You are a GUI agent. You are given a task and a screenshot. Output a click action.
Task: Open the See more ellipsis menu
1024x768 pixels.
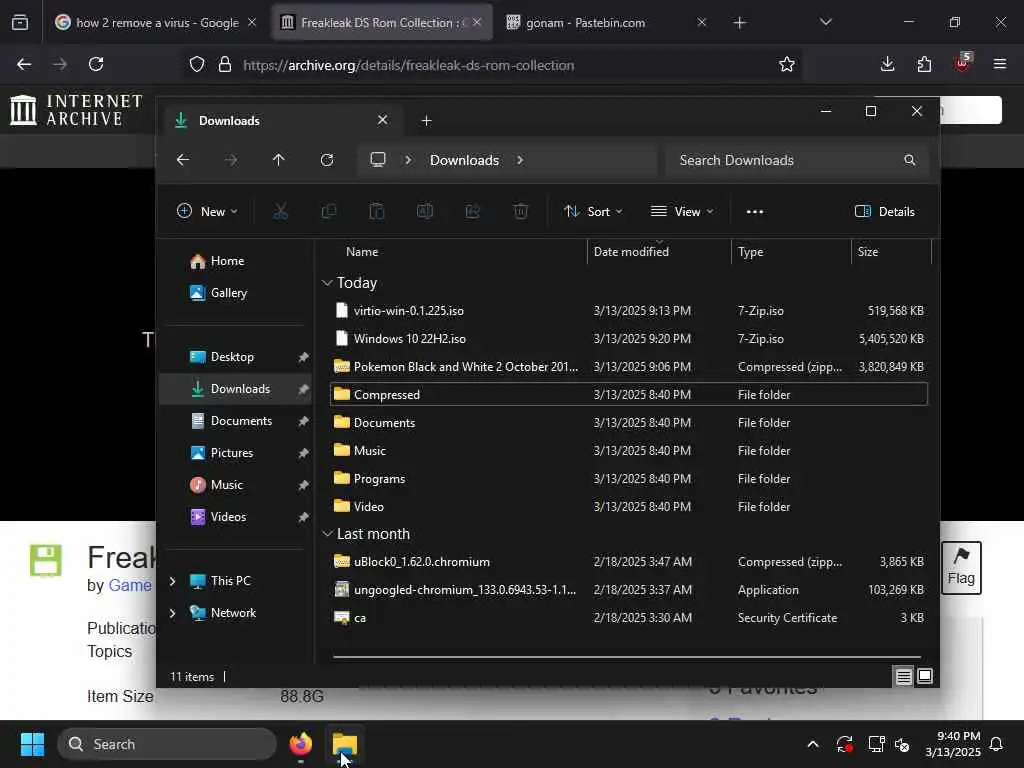coord(755,212)
